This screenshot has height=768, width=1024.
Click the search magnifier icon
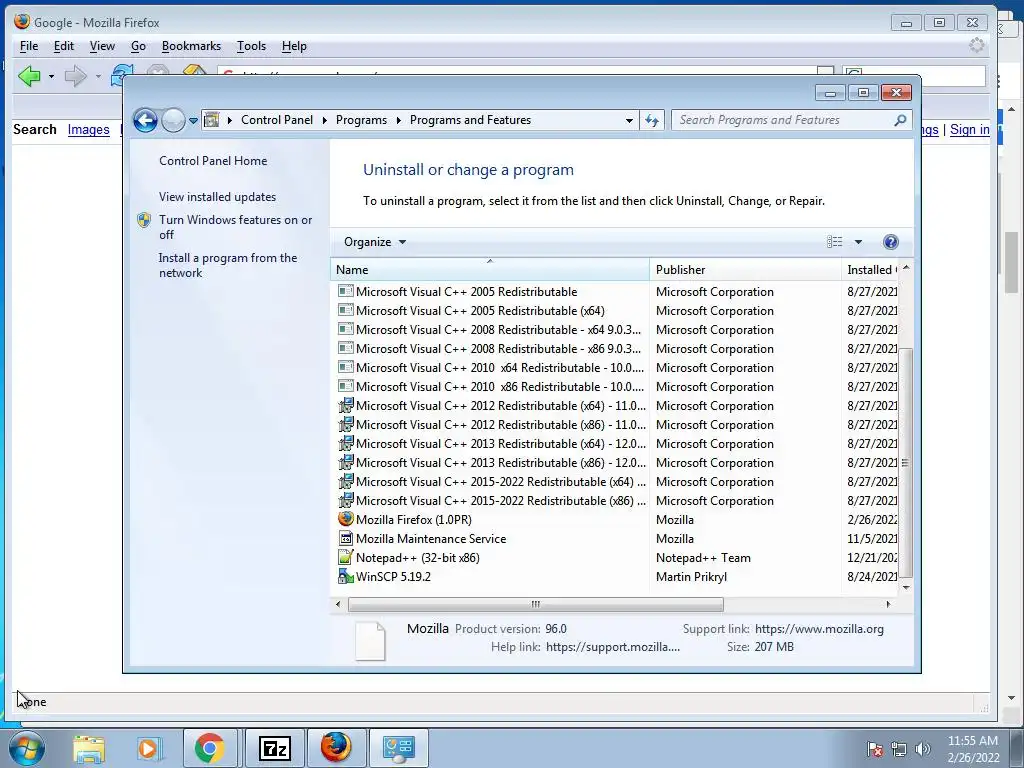pyautogui.click(x=900, y=120)
